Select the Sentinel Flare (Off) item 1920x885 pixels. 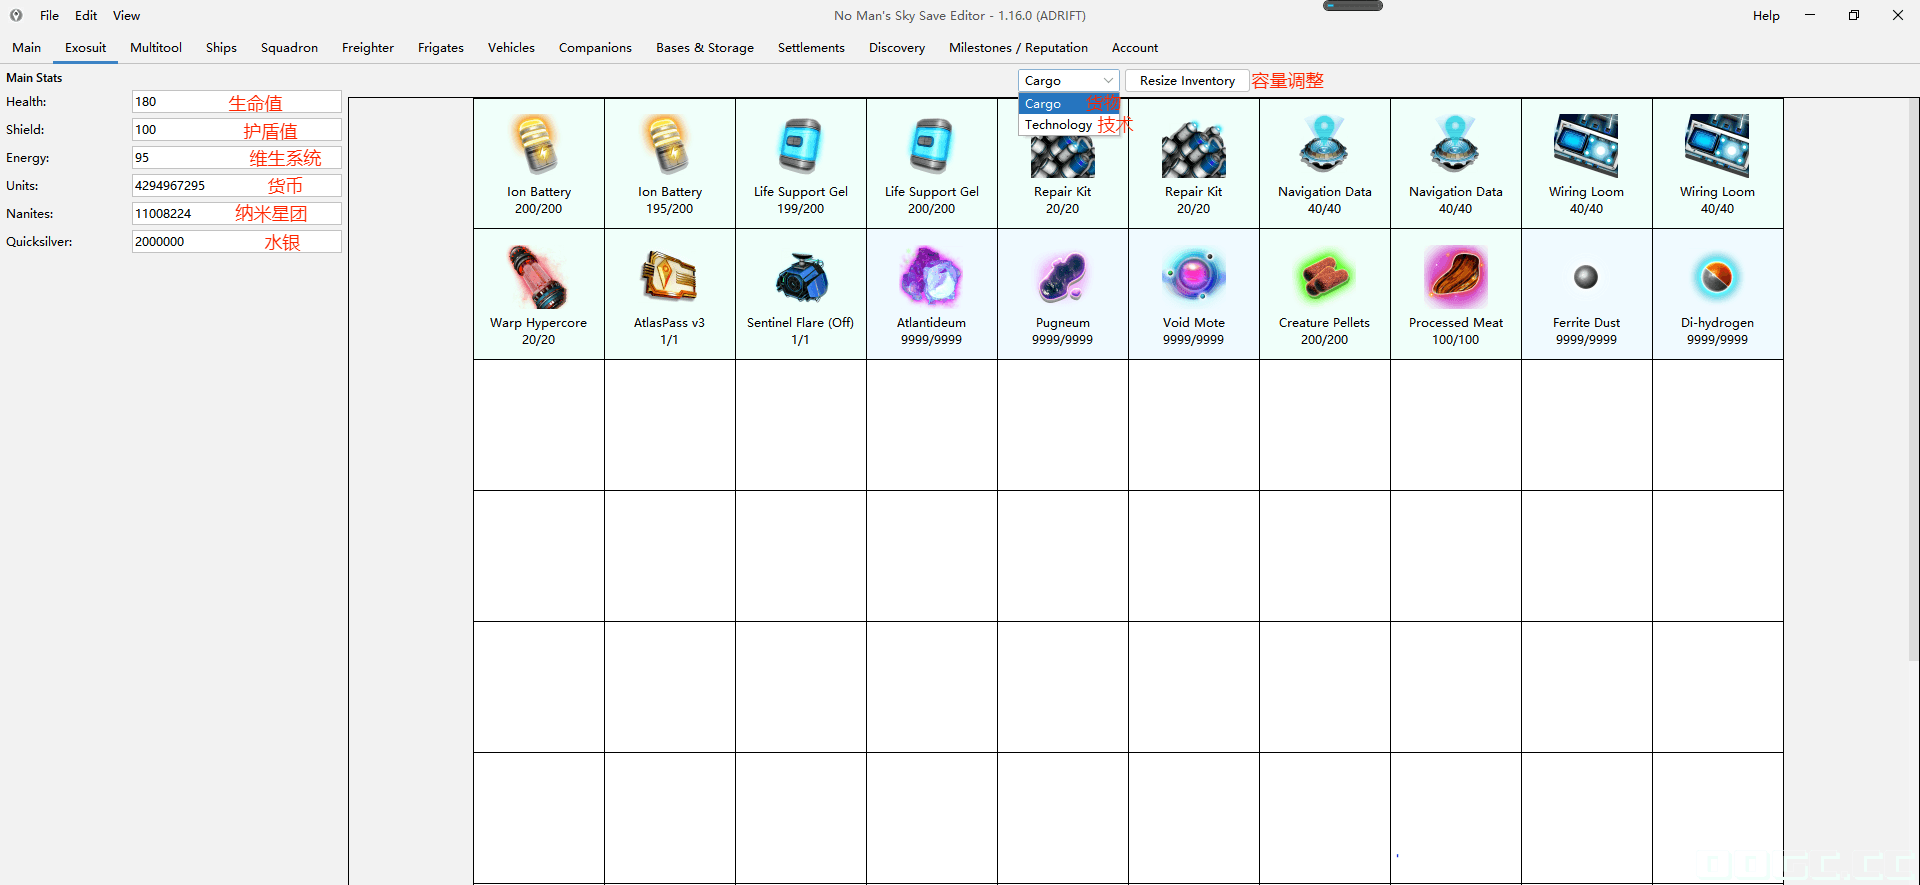pyautogui.click(x=801, y=294)
